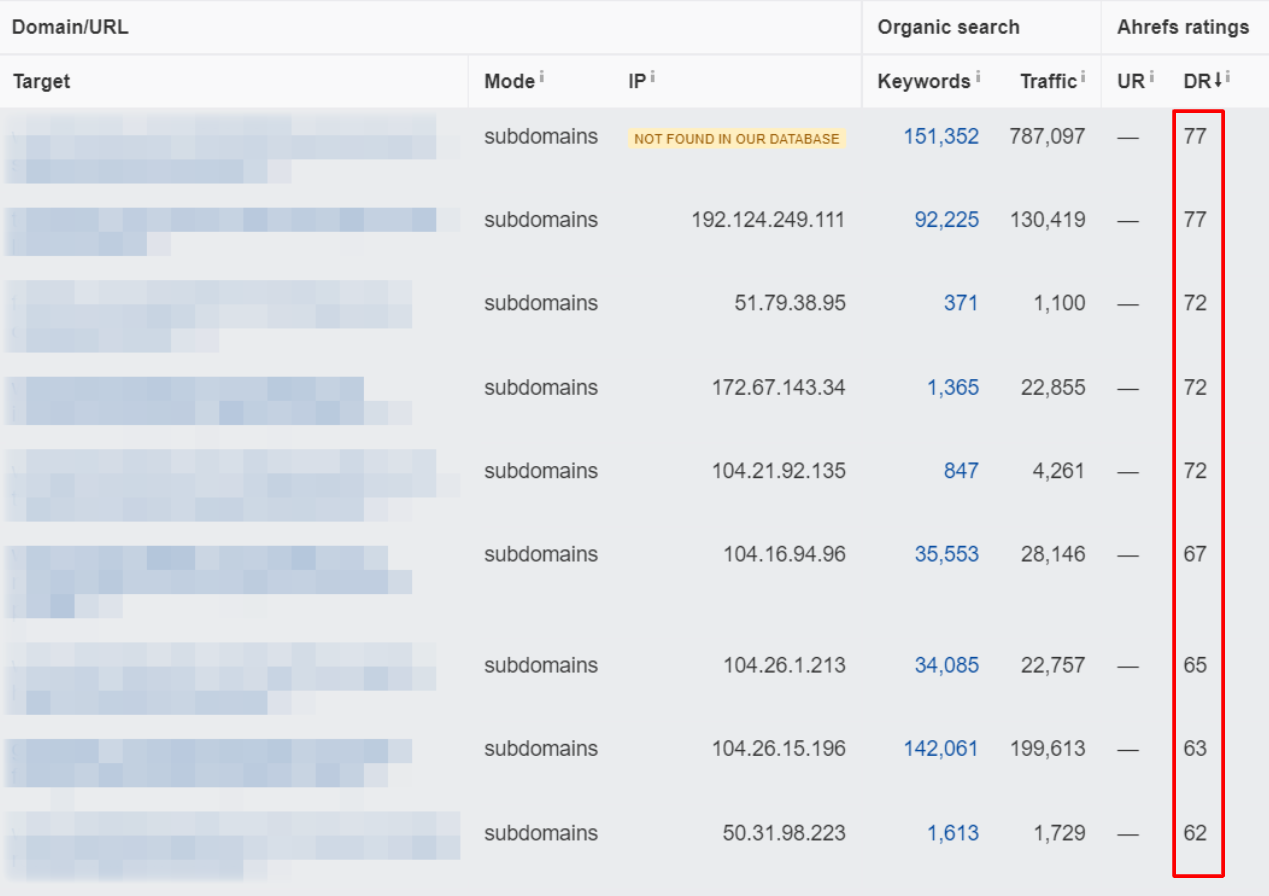The height and width of the screenshot is (896, 1269).
Task: Open the 151,352 keywords link
Action: tap(941, 136)
